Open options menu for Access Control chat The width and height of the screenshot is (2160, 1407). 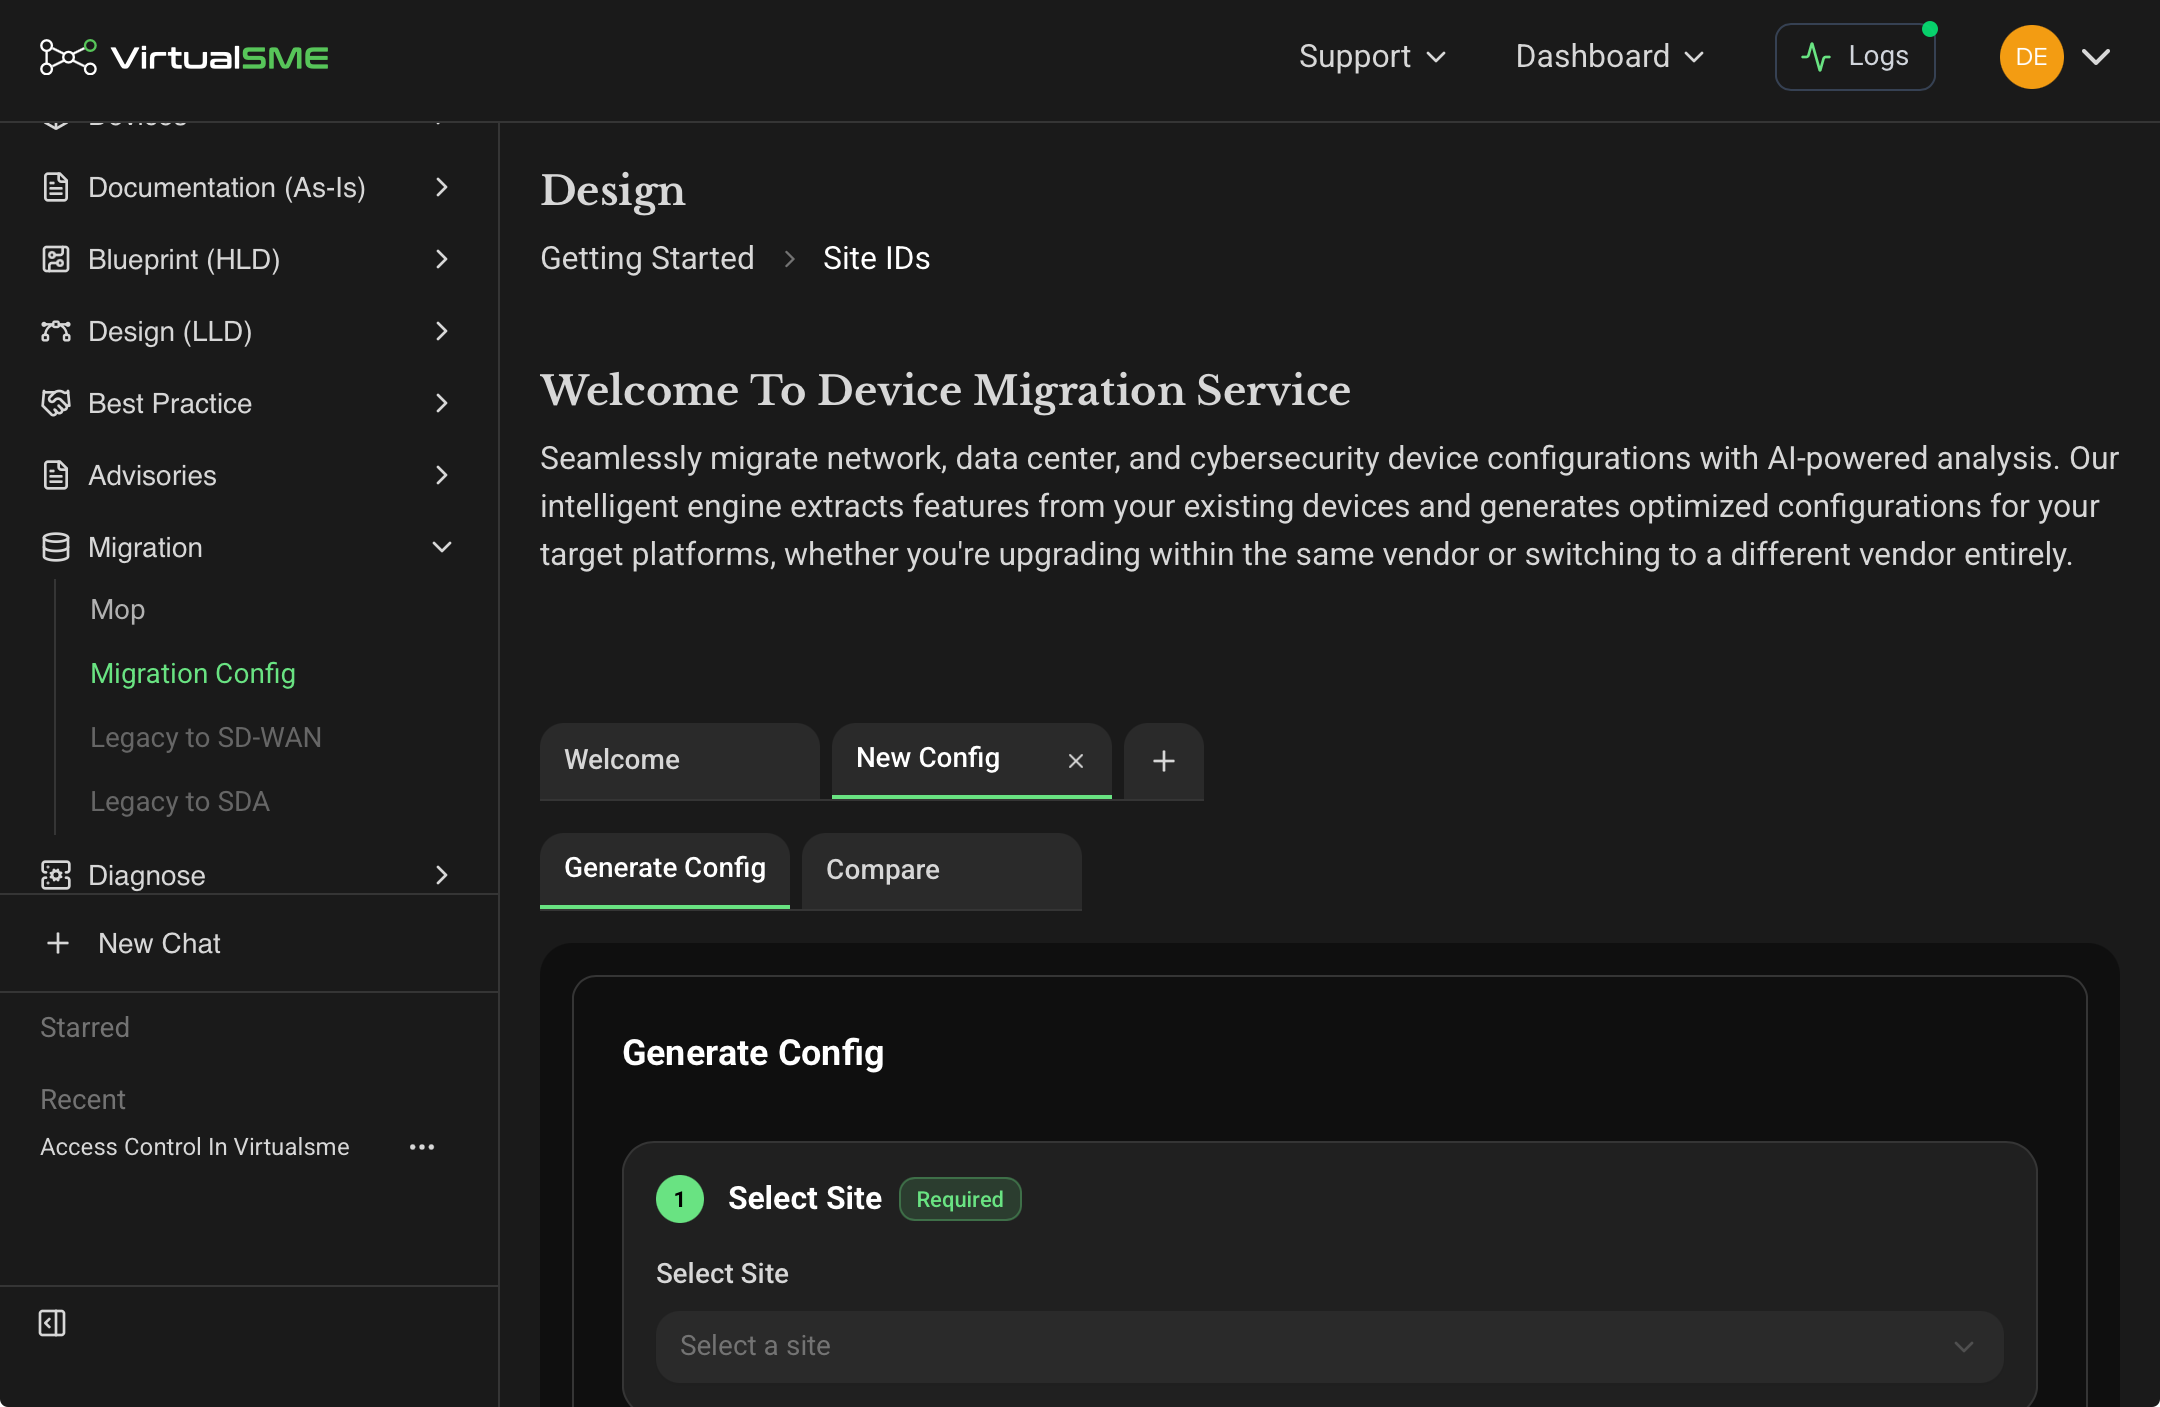(422, 1147)
